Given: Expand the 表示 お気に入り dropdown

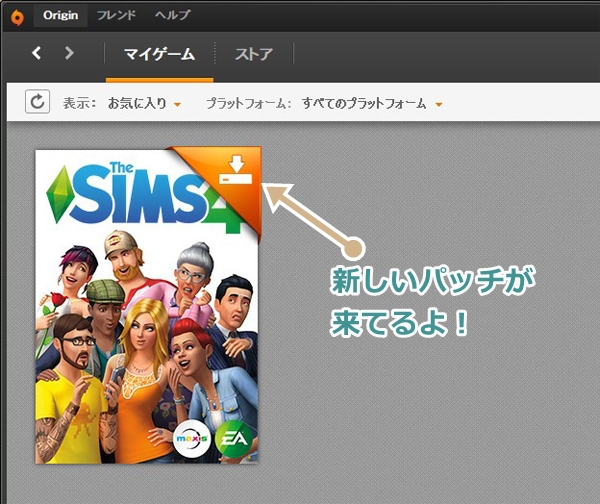Looking at the screenshot, I should (144, 103).
